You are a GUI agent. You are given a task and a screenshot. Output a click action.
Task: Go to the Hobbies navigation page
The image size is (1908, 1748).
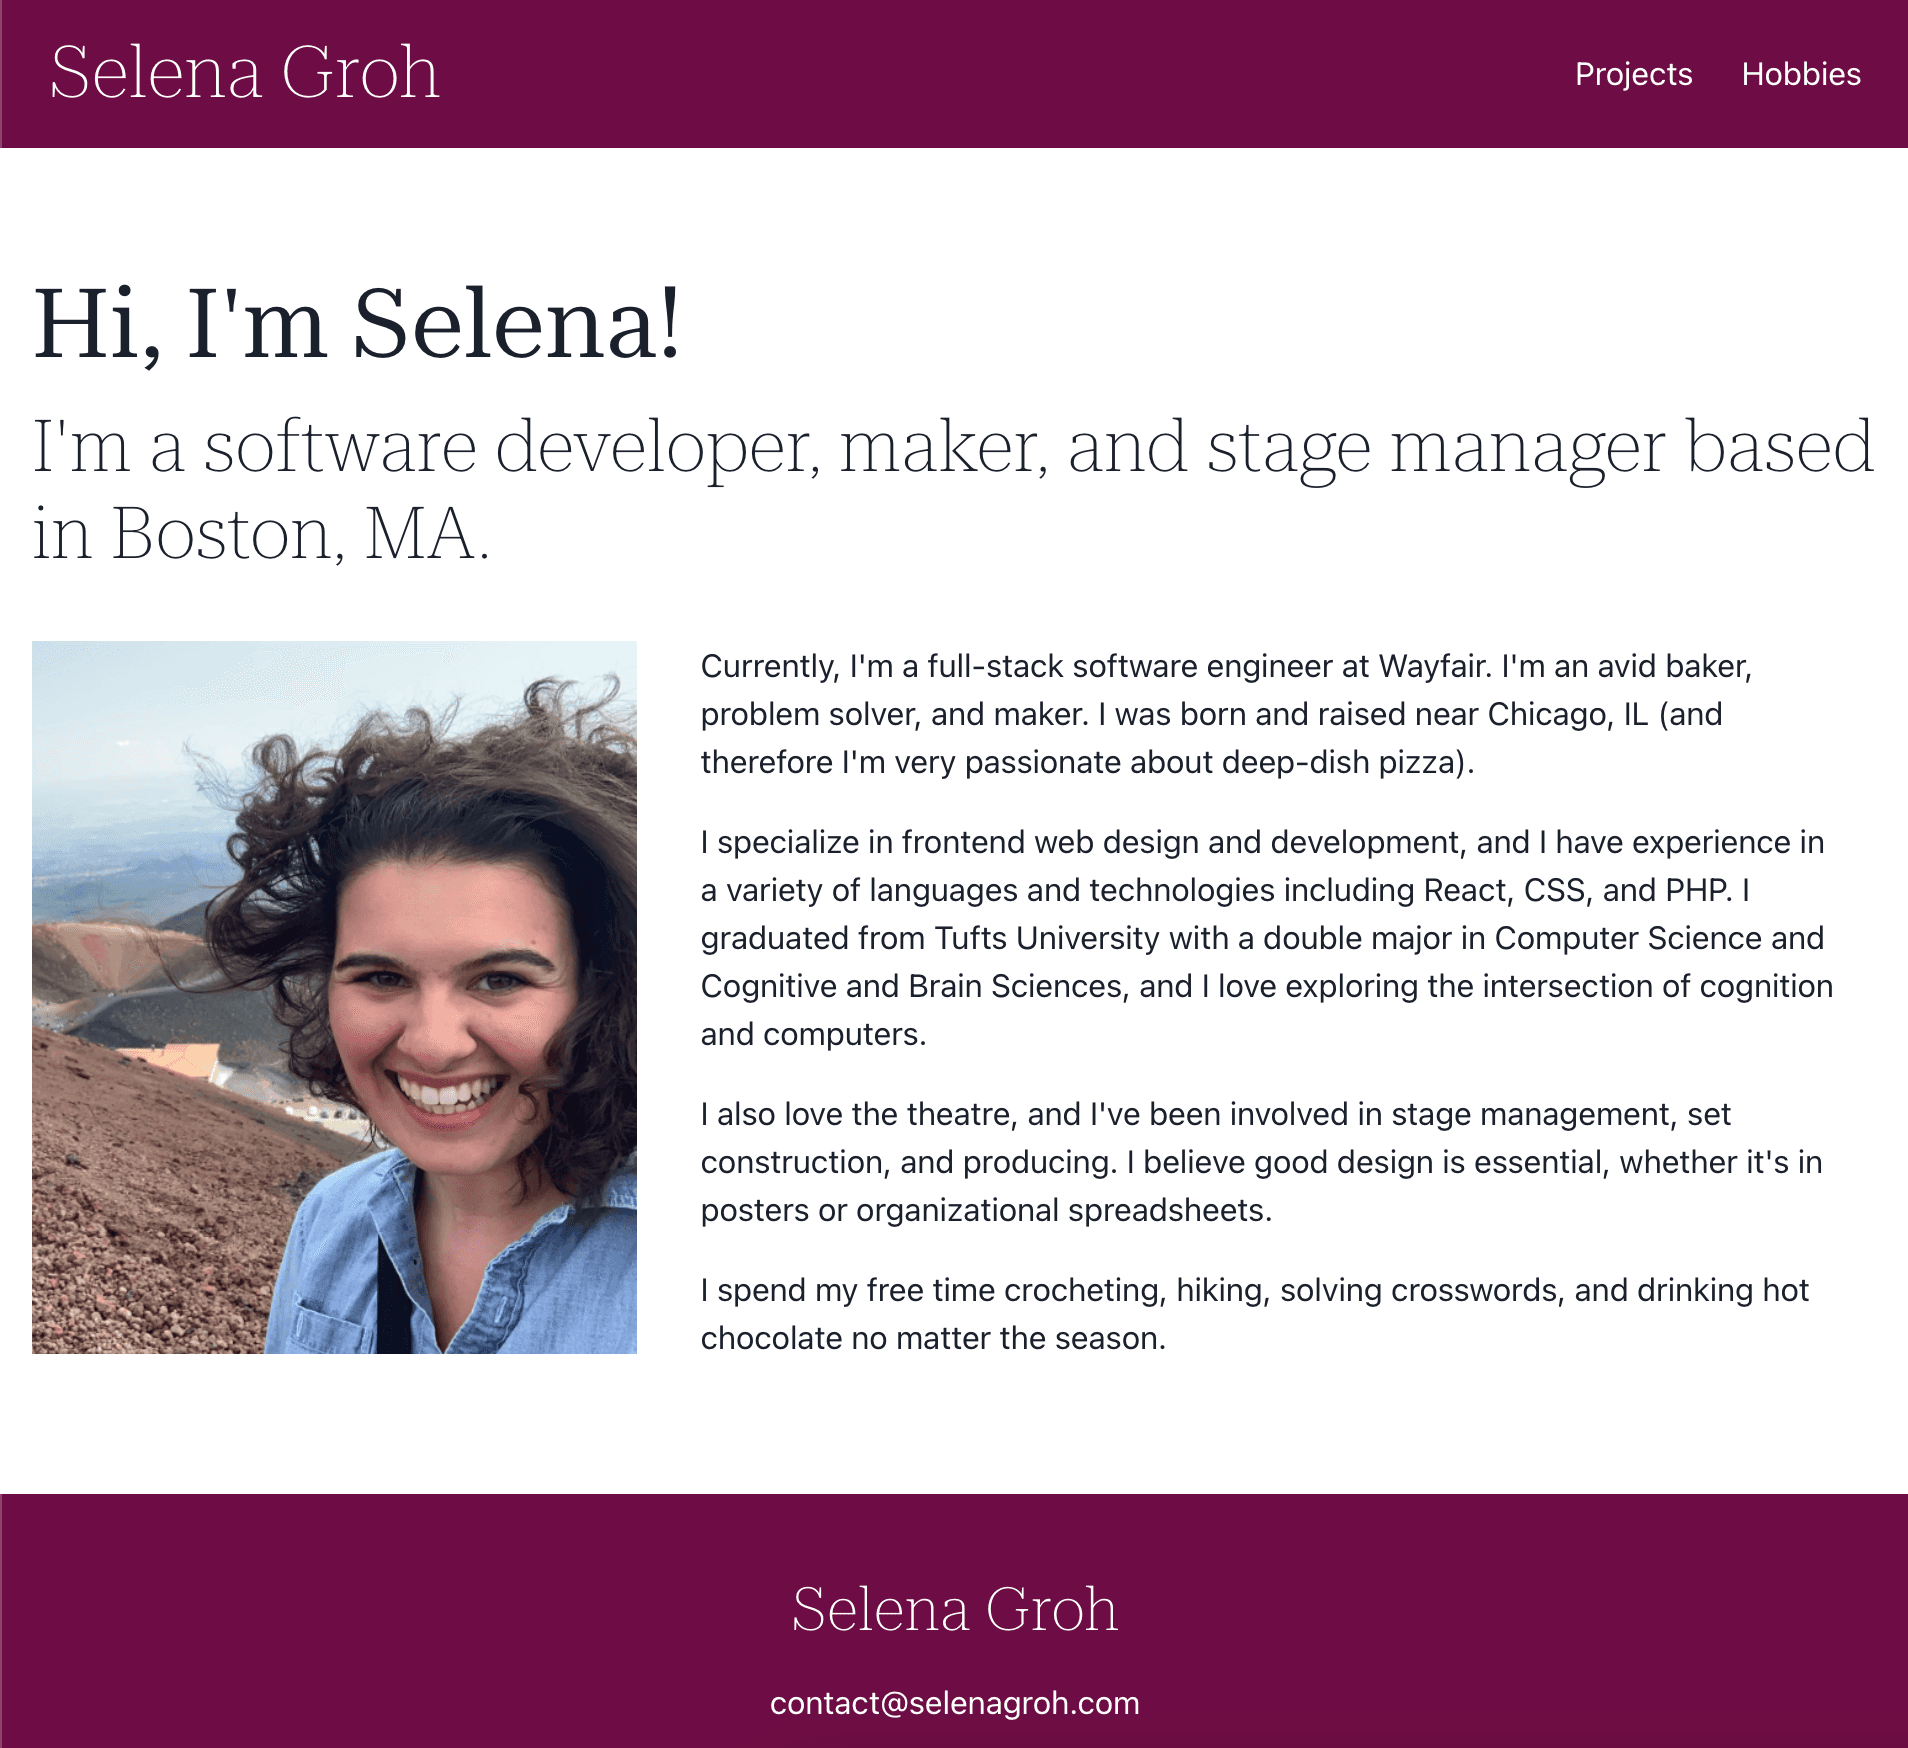click(1800, 74)
